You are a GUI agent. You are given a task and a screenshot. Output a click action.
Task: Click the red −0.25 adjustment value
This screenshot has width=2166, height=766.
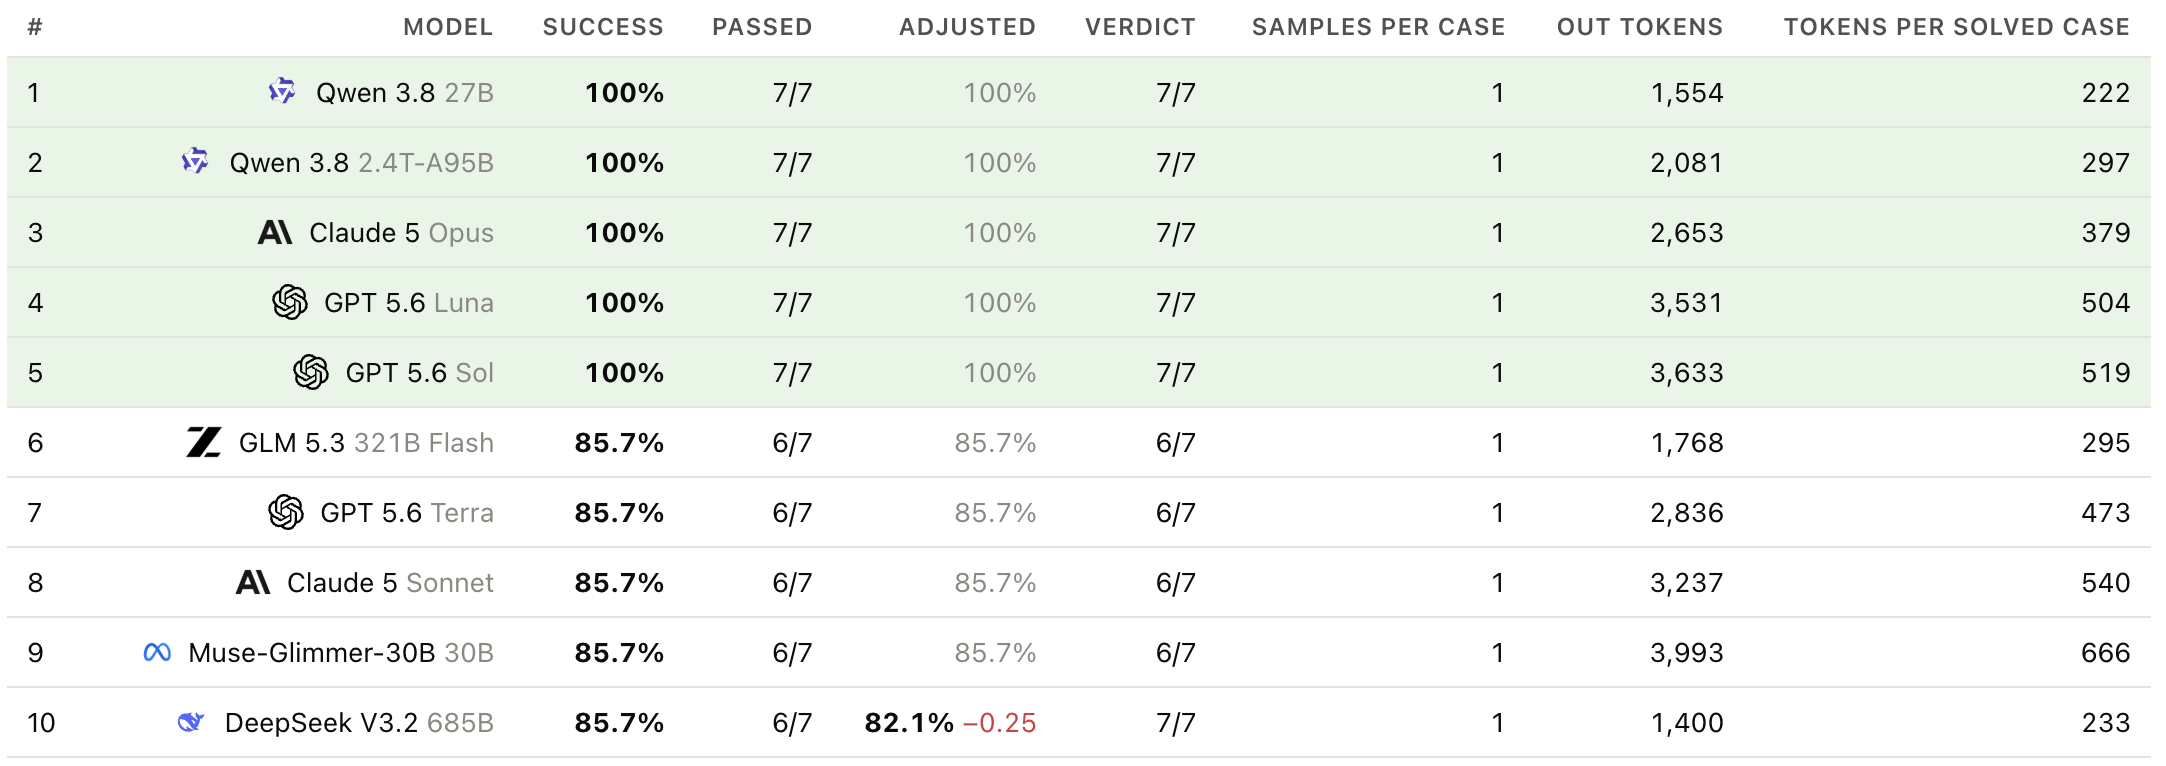click(999, 722)
